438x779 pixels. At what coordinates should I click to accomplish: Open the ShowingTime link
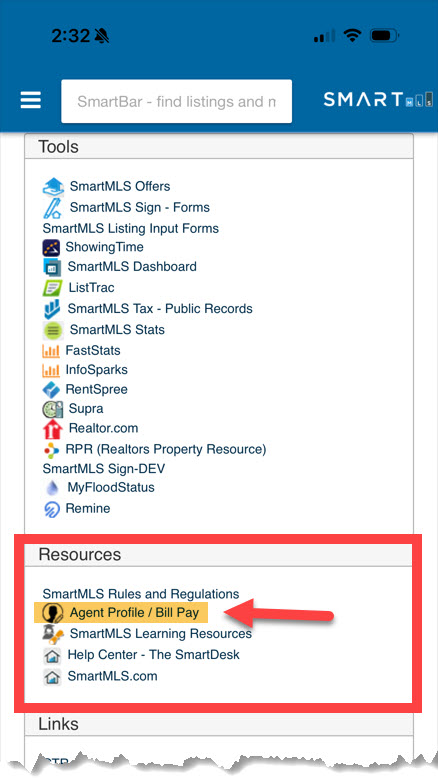coord(104,247)
